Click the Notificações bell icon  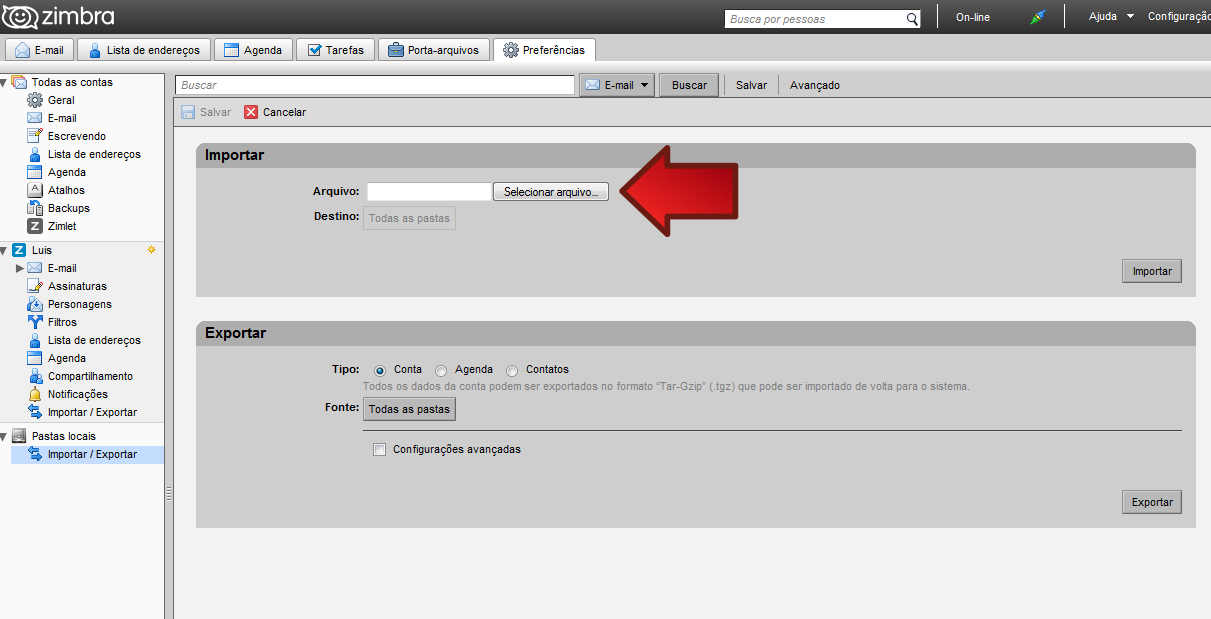click(x=35, y=394)
